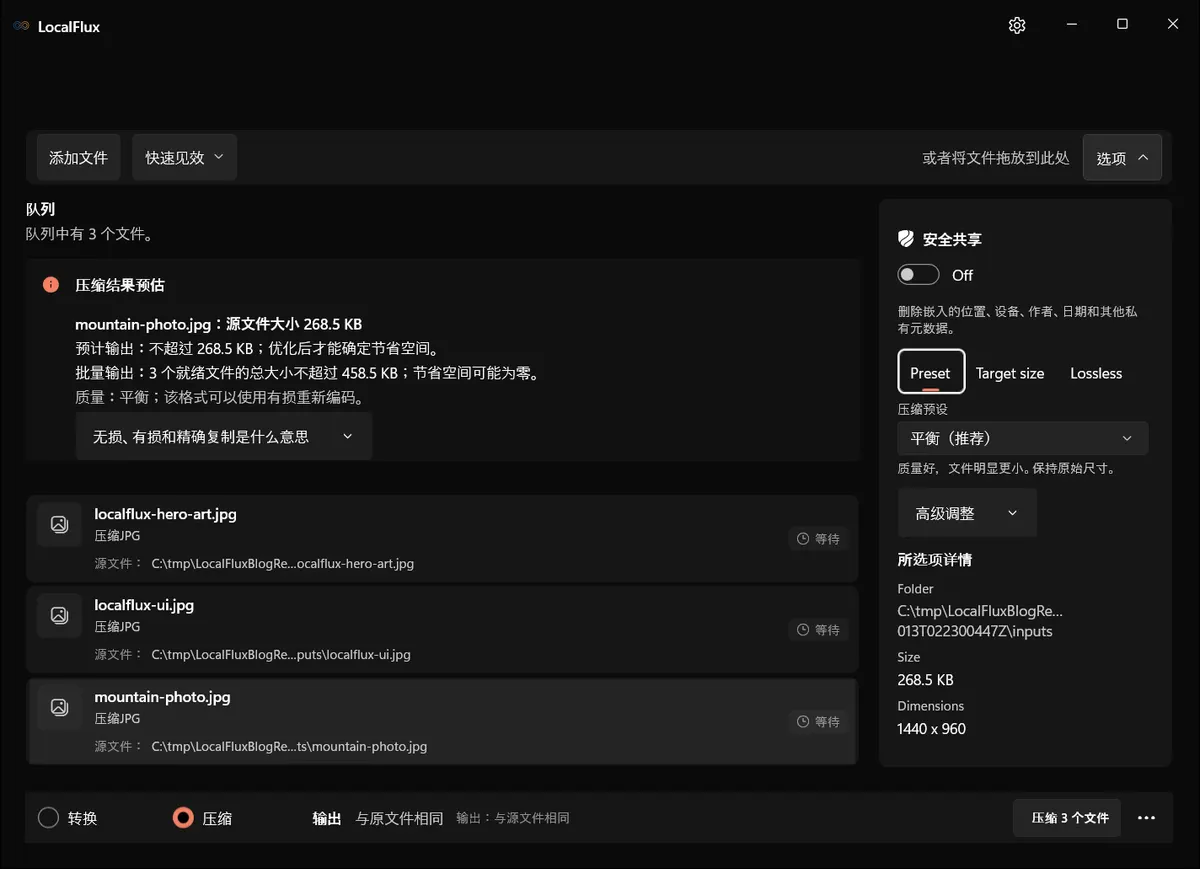1200x869 pixels.
Task: Maximize the LocalFlux window
Action: point(1122,25)
